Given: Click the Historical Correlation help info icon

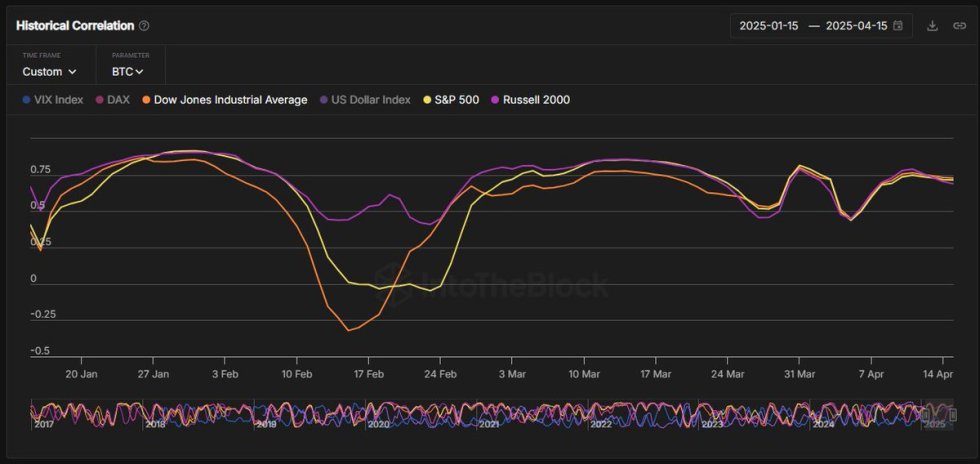Looking at the screenshot, I should (144, 26).
